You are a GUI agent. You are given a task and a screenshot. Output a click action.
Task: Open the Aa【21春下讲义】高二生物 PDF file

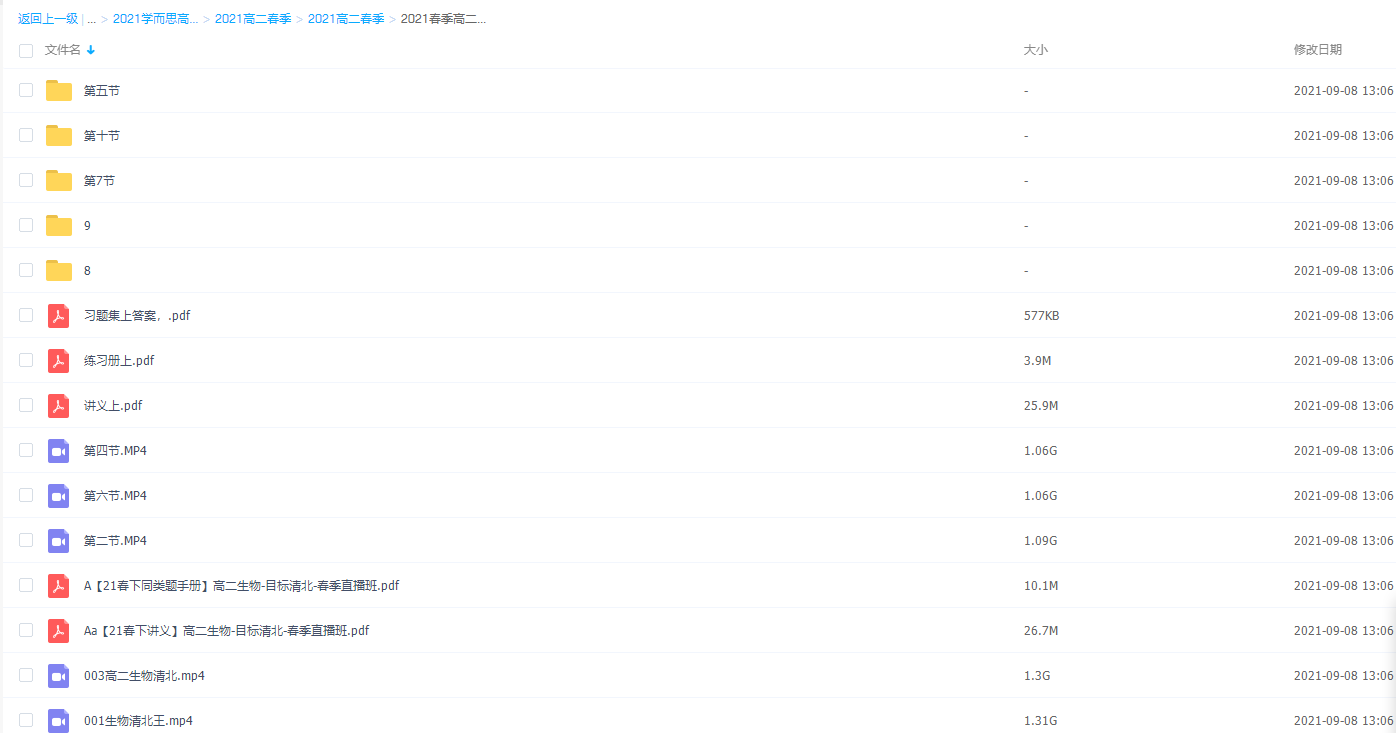227,631
